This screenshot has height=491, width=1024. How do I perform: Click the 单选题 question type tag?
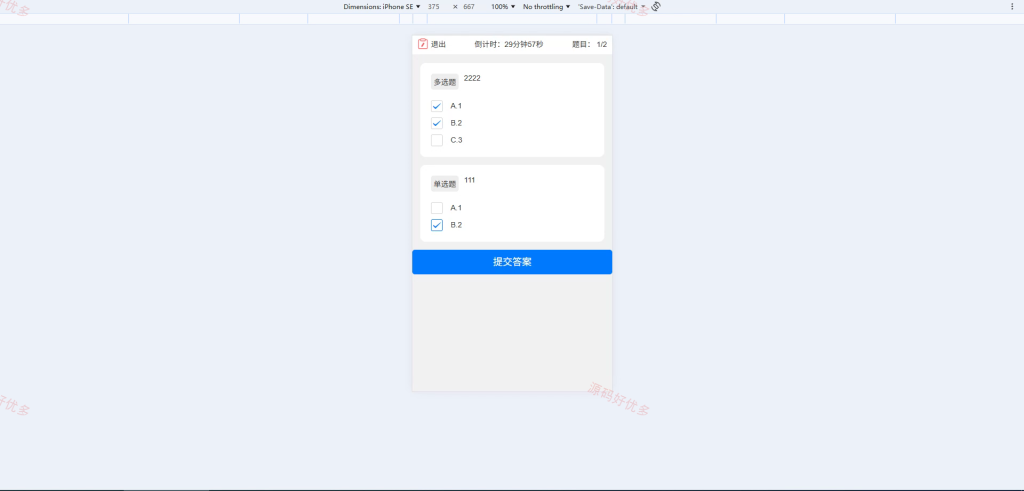(445, 184)
